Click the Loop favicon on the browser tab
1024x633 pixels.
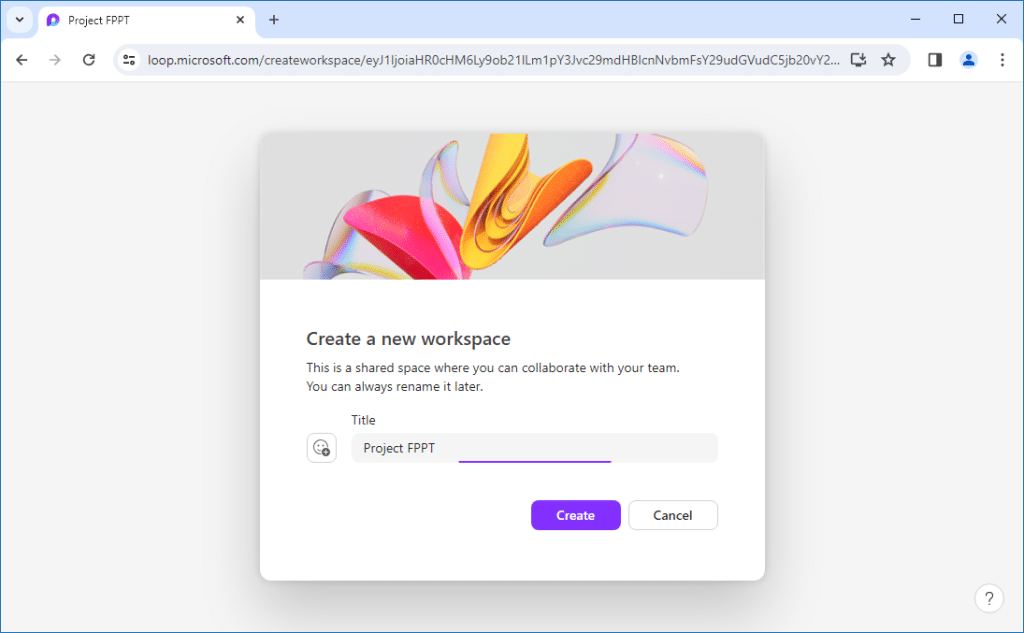point(53,19)
